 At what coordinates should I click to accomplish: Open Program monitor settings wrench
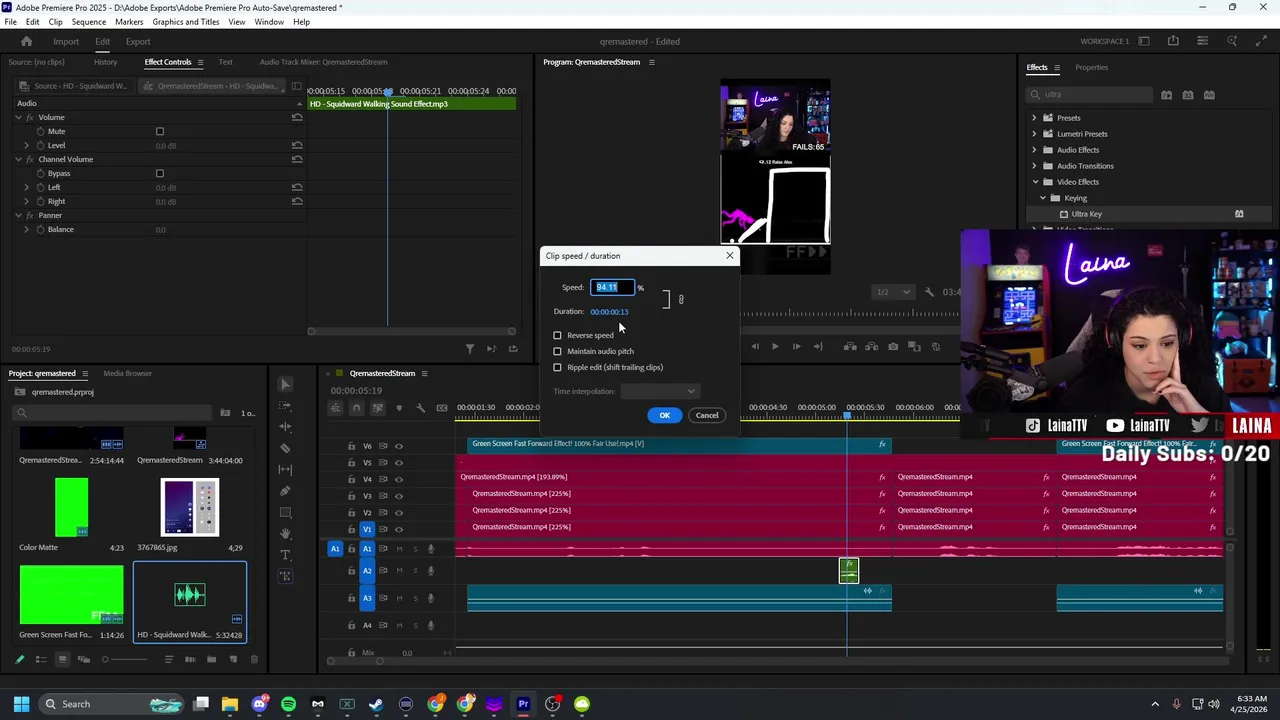click(x=929, y=292)
